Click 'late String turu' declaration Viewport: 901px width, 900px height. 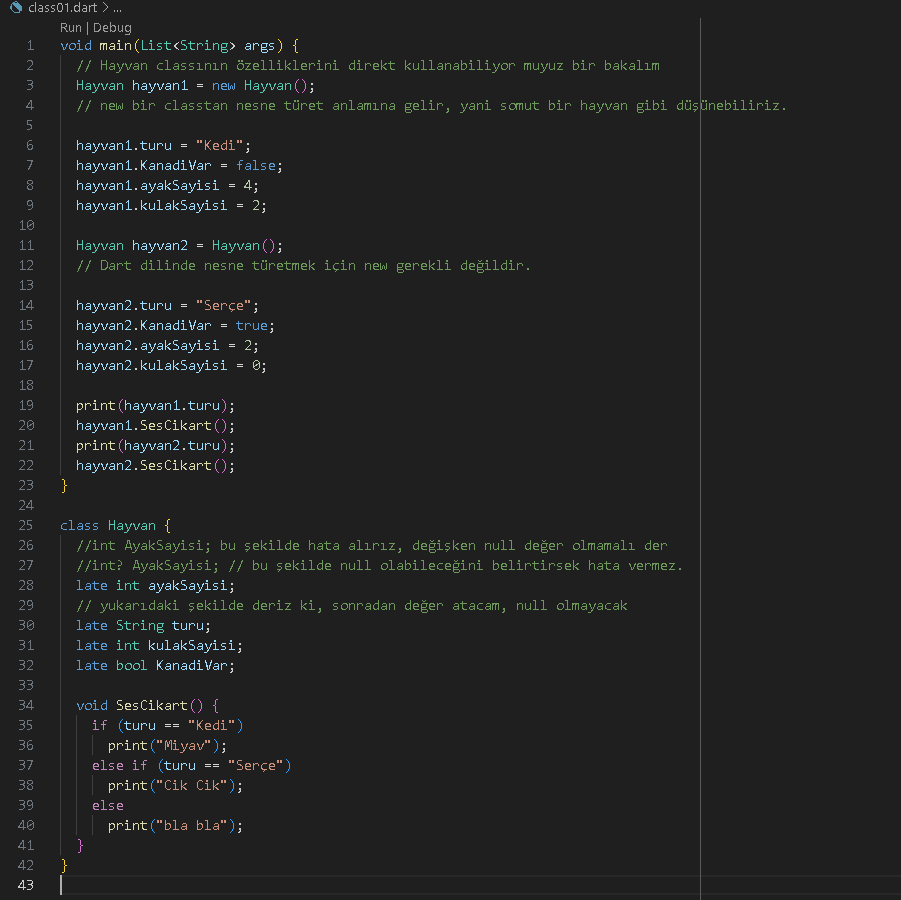pos(144,625)
